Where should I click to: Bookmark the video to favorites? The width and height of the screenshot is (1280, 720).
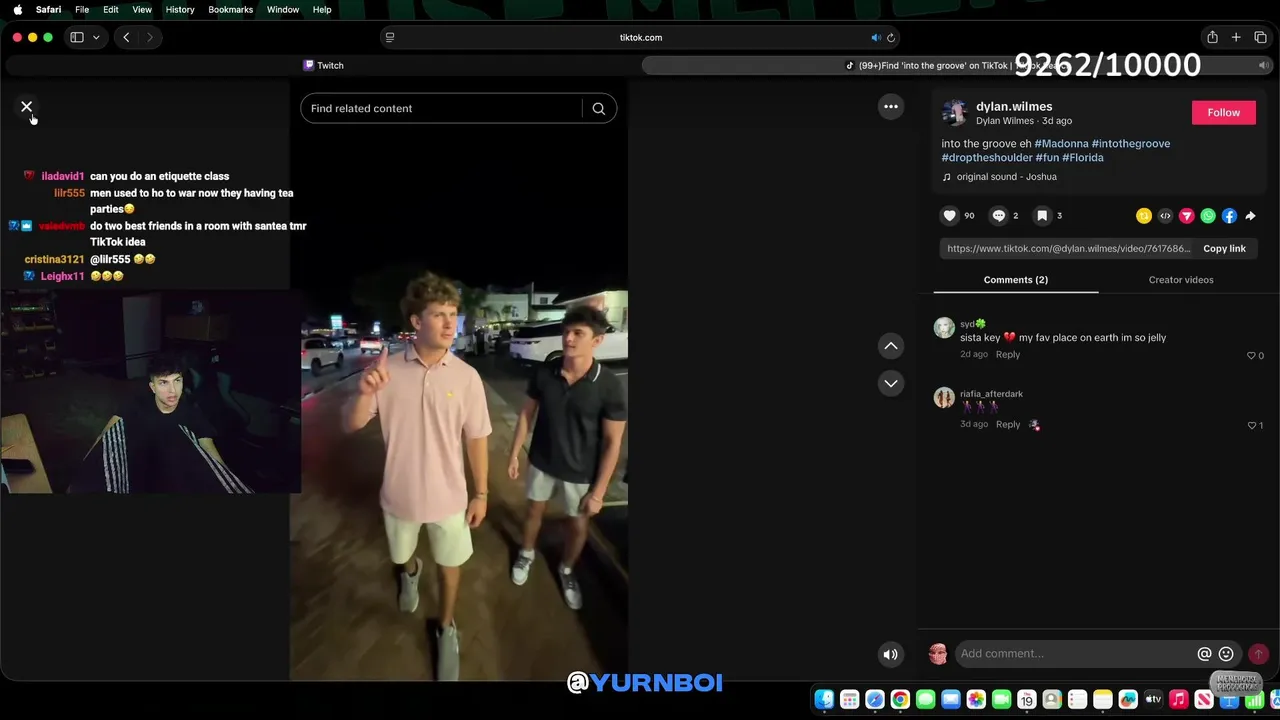[1042, 216]
